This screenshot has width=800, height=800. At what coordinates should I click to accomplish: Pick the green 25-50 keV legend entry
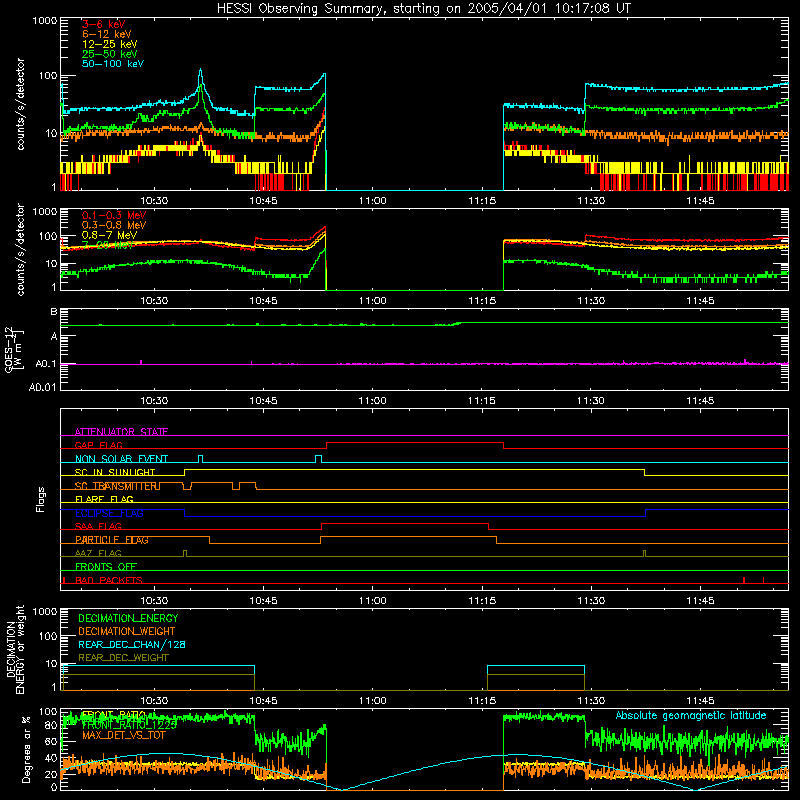tap(110, 54)
